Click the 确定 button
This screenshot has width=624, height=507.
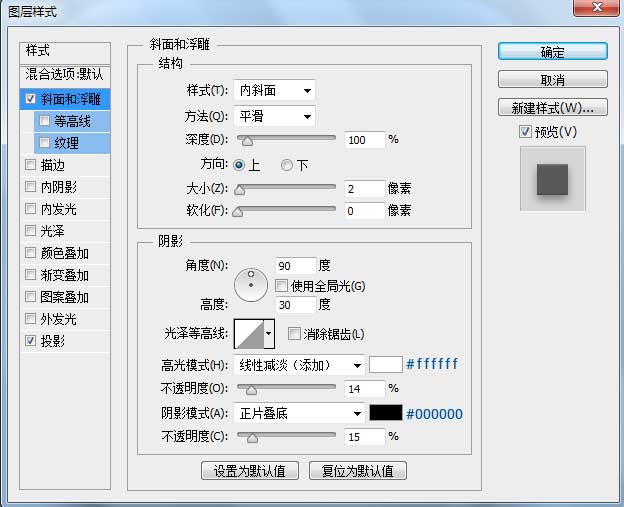(x=553, y=52)
